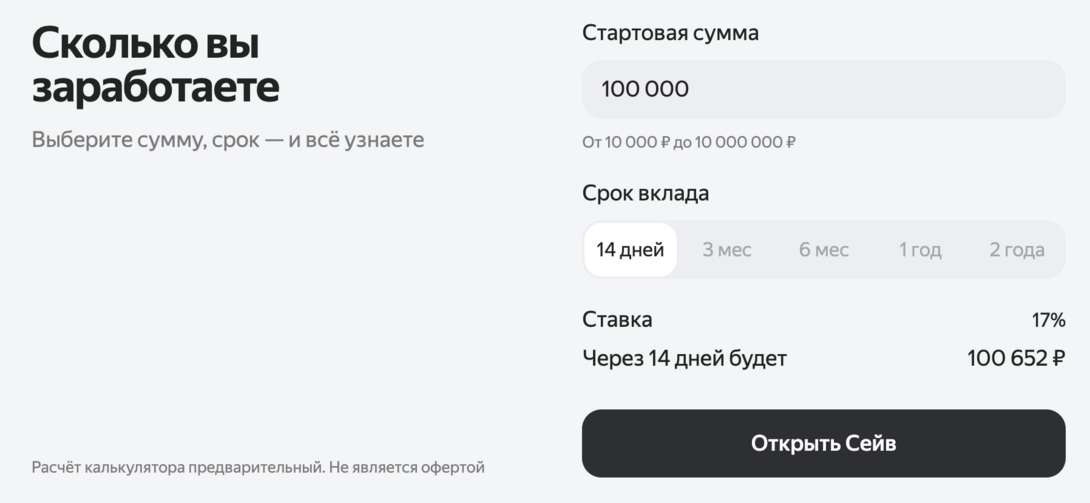Click the Ставка label

(x=617, y=320)
